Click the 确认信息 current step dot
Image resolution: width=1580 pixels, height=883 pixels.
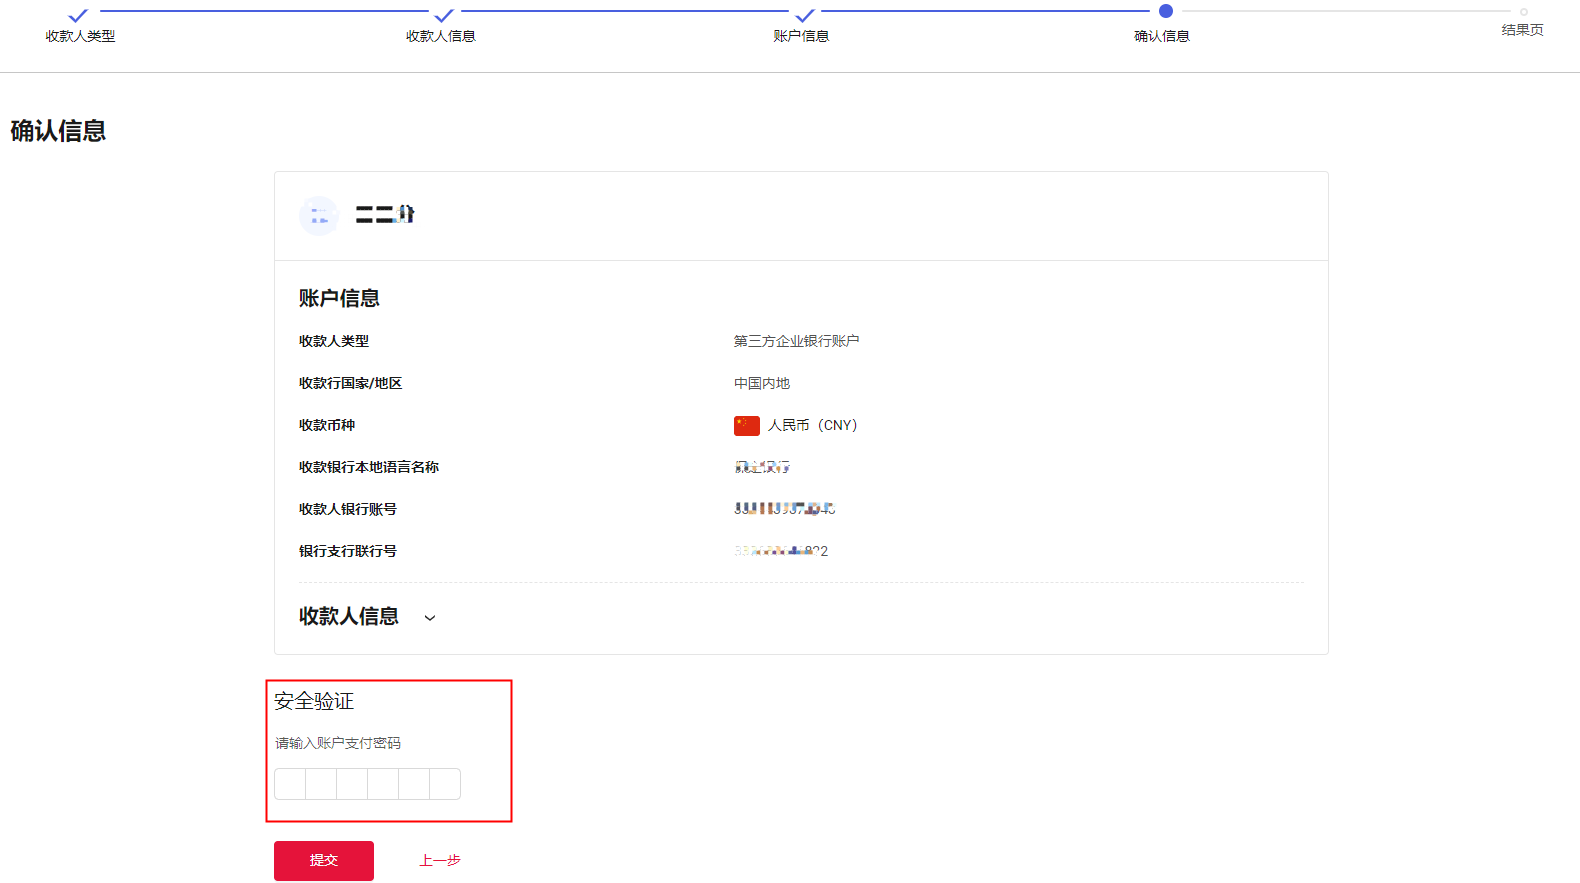click(1166, 11)
